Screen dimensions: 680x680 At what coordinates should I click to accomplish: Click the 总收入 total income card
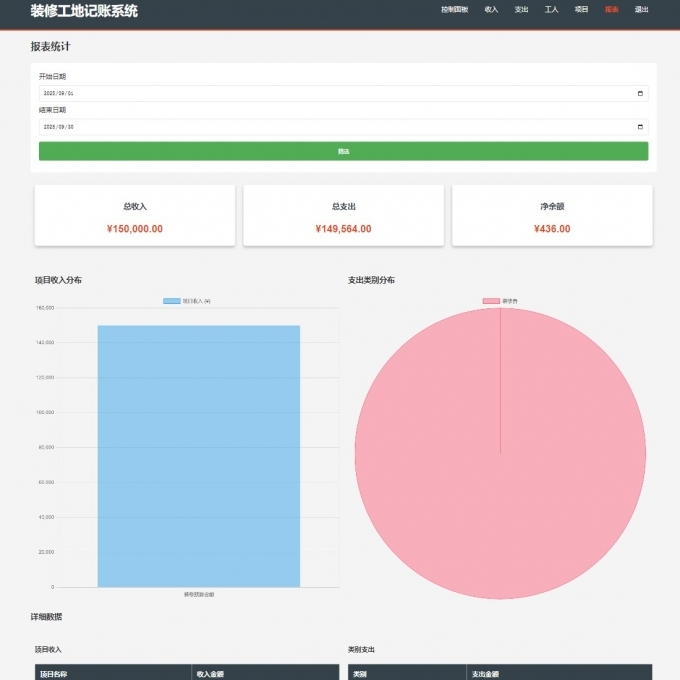135,216
